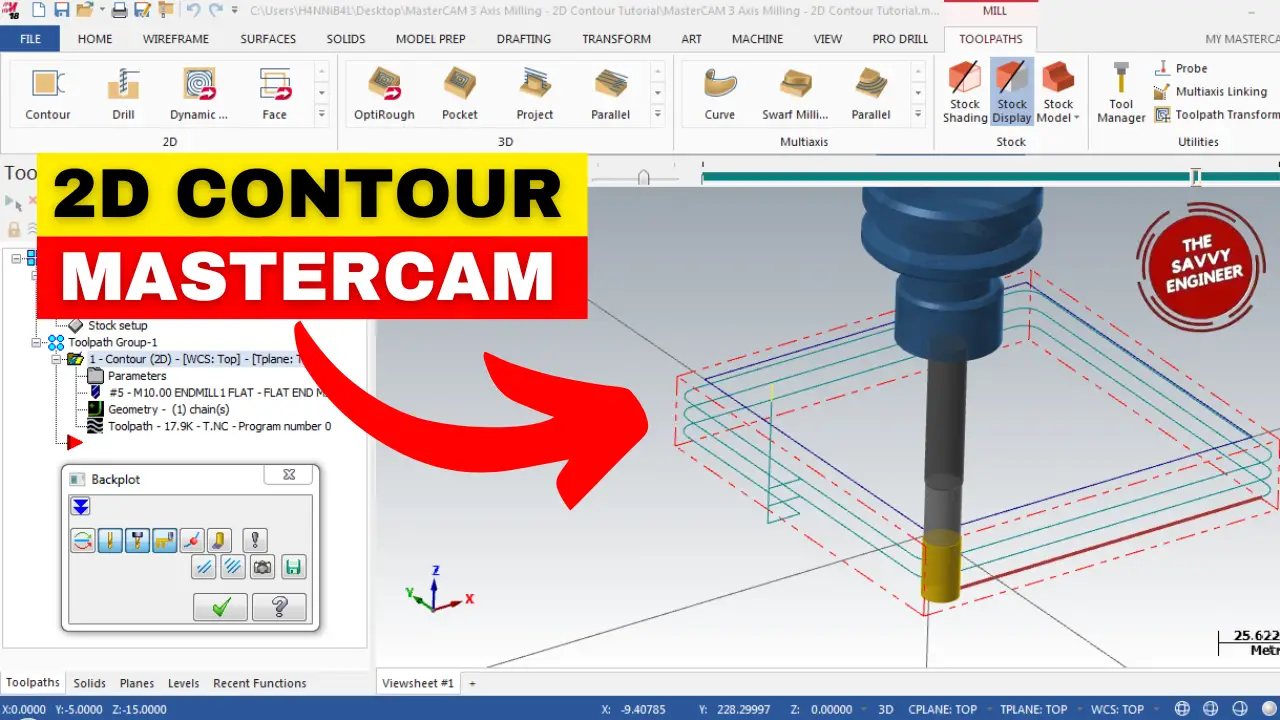
Task: Click CPLANE: TOP in status bar
Action: click(943, 709)
